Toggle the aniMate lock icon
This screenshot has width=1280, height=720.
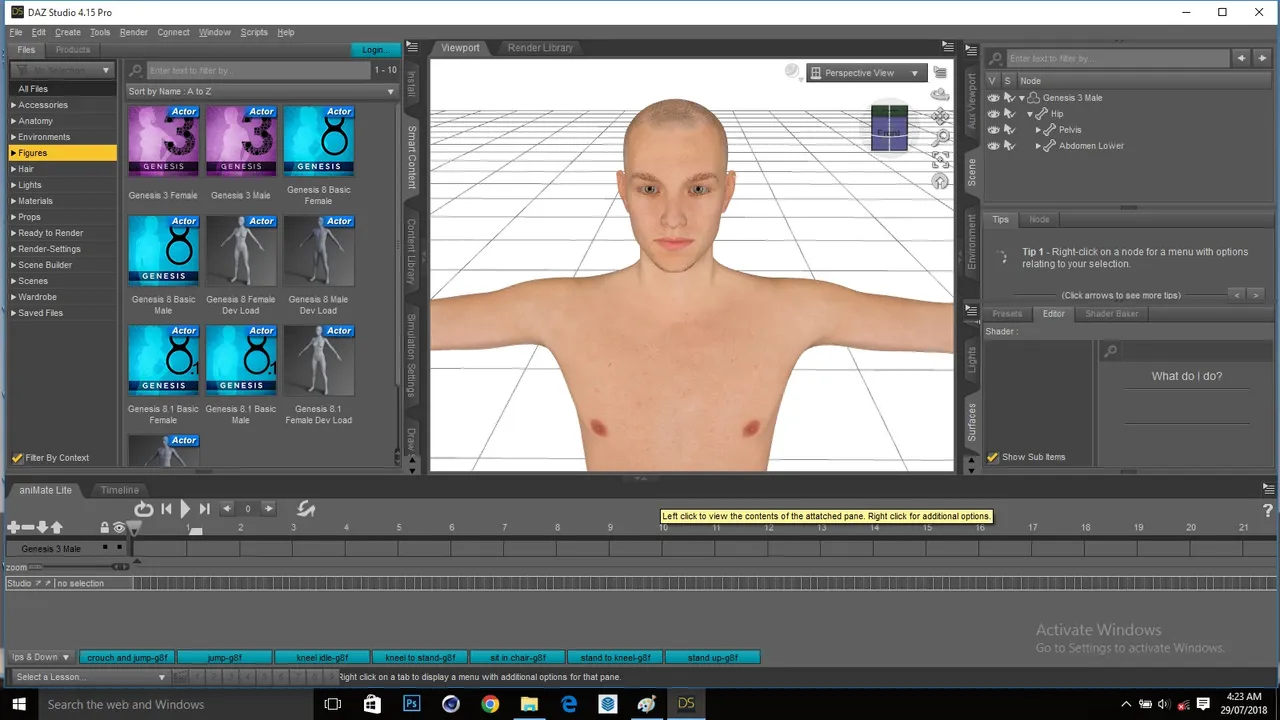(104, 527)
